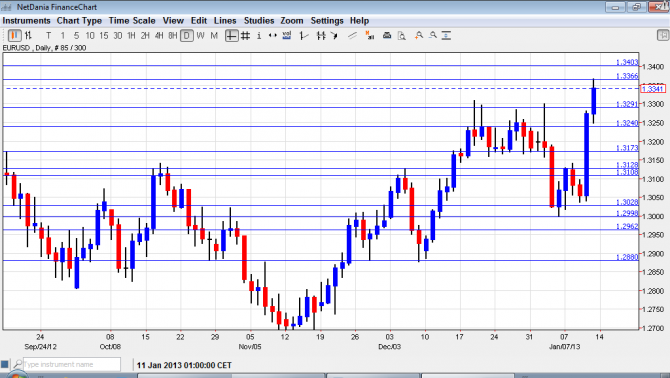
Task: Click the print chart icon
Action: coord(387,36)
